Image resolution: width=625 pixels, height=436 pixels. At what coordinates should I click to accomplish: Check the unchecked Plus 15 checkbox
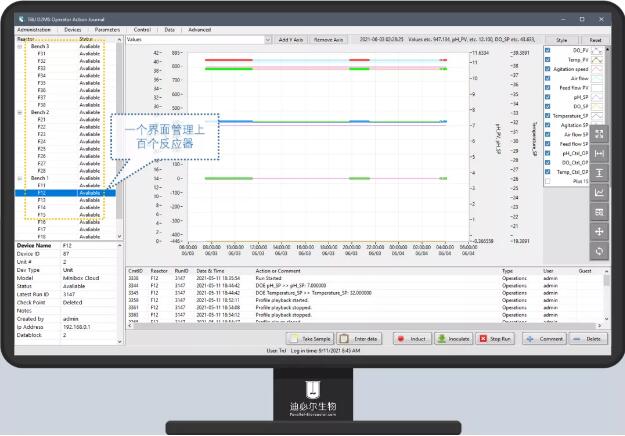click(x=548, y=181)
